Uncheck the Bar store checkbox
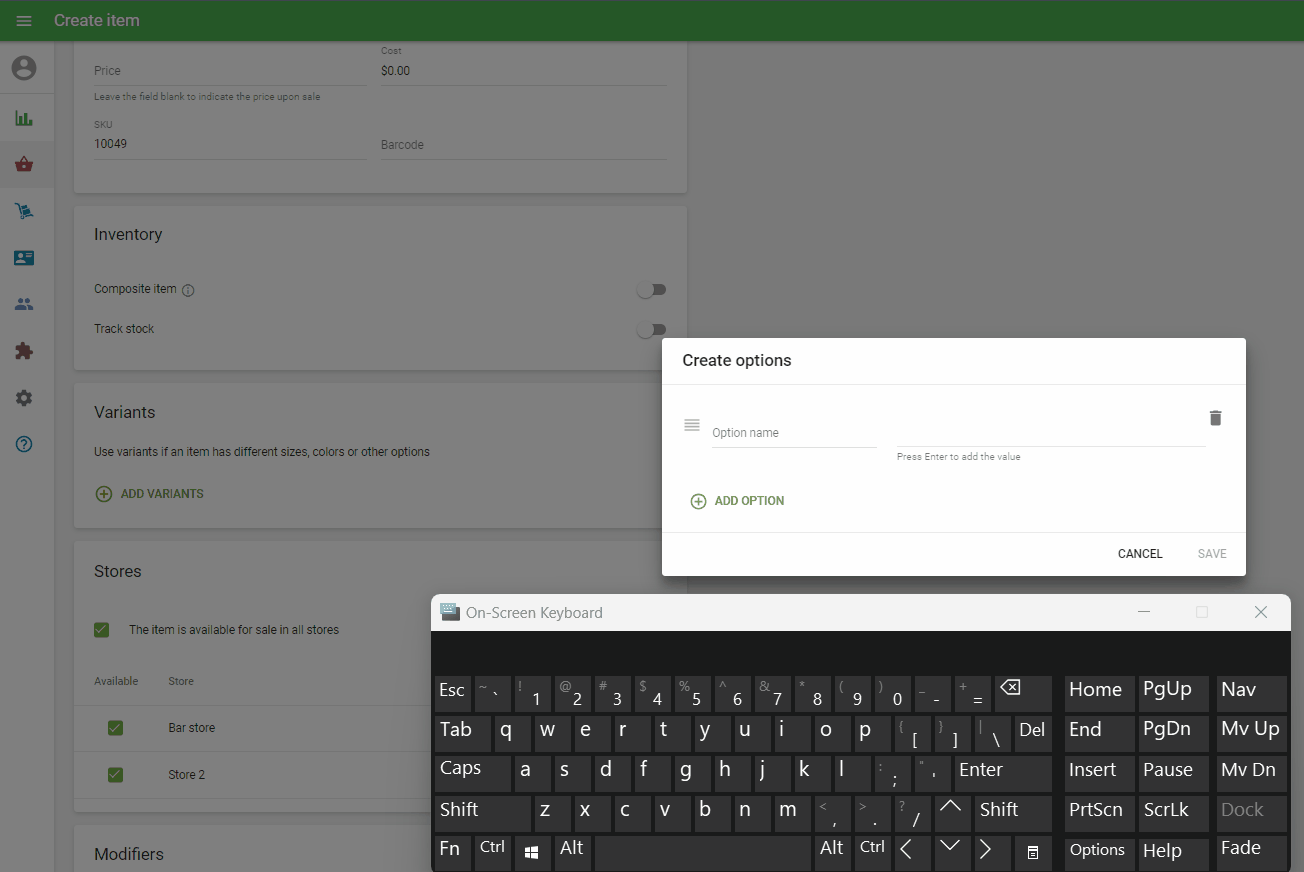The image size is (1304, 872). pyautogui.click(x=115, y=728)
